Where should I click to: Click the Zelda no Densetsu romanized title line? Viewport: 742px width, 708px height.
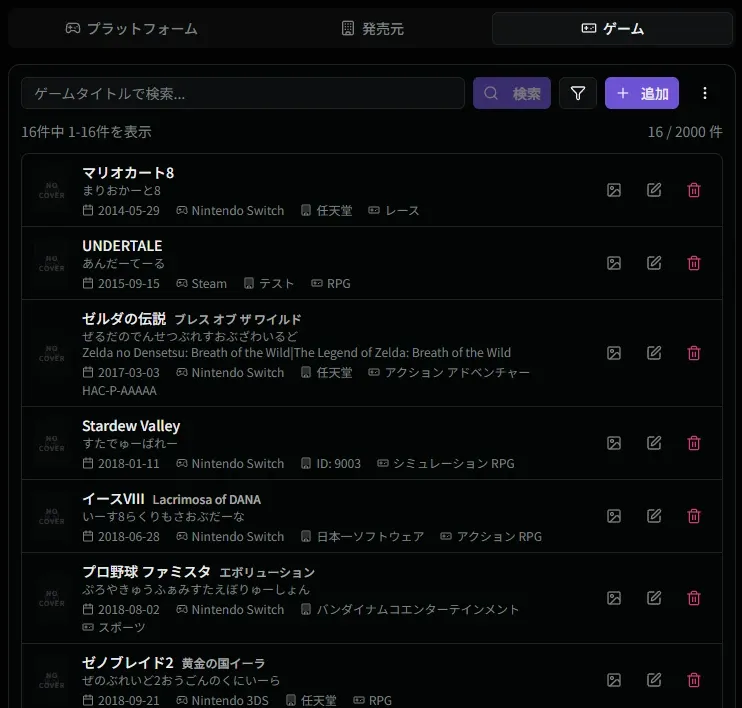click(x=296, y=353)
